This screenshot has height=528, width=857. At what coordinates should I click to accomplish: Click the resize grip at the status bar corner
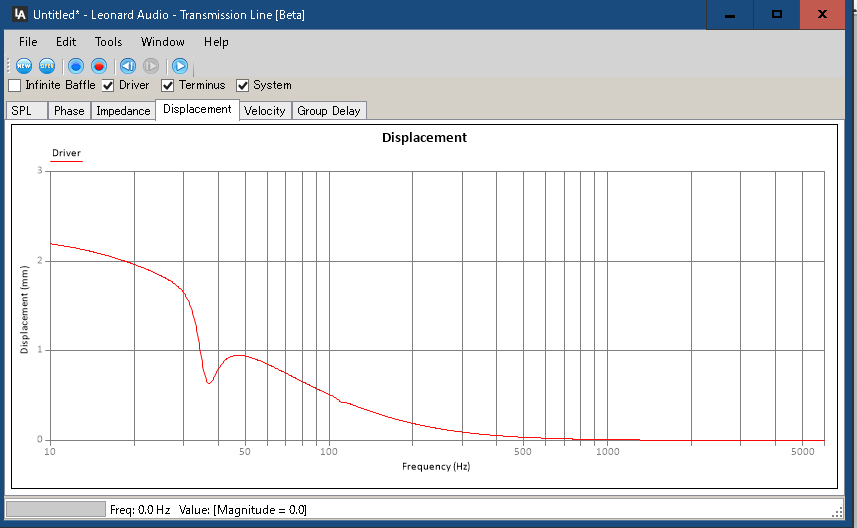tap(837, 512)
